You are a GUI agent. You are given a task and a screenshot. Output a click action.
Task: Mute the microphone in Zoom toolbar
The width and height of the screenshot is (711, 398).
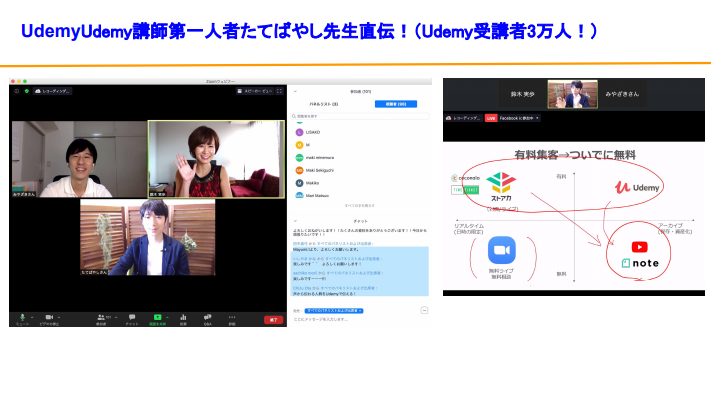pos(22,317)
